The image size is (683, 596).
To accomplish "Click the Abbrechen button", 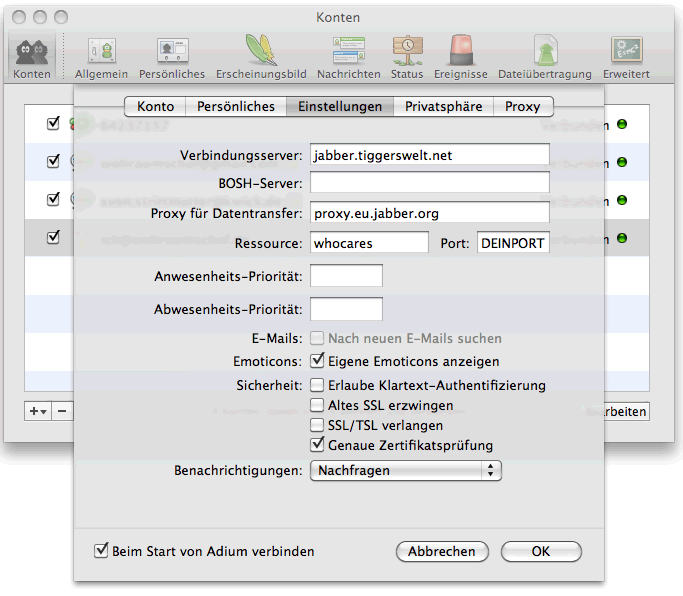I will click(x=442, y=552).
